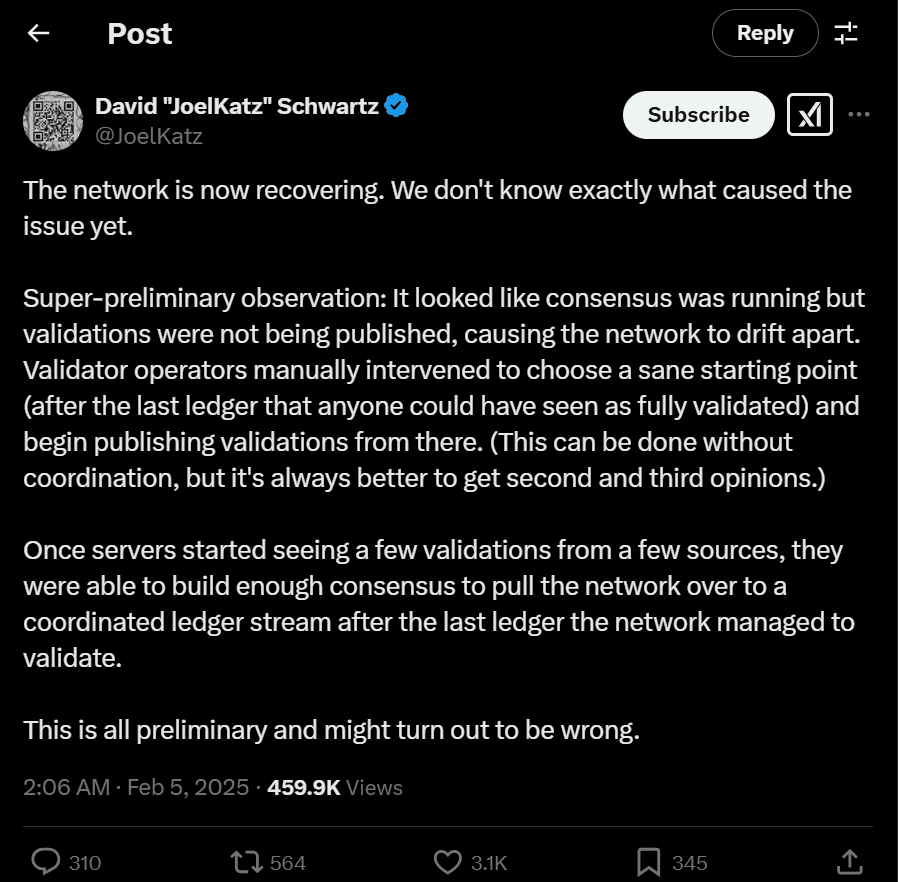Open the share icon for this post
898x882 pixels.
coord(851,860)
